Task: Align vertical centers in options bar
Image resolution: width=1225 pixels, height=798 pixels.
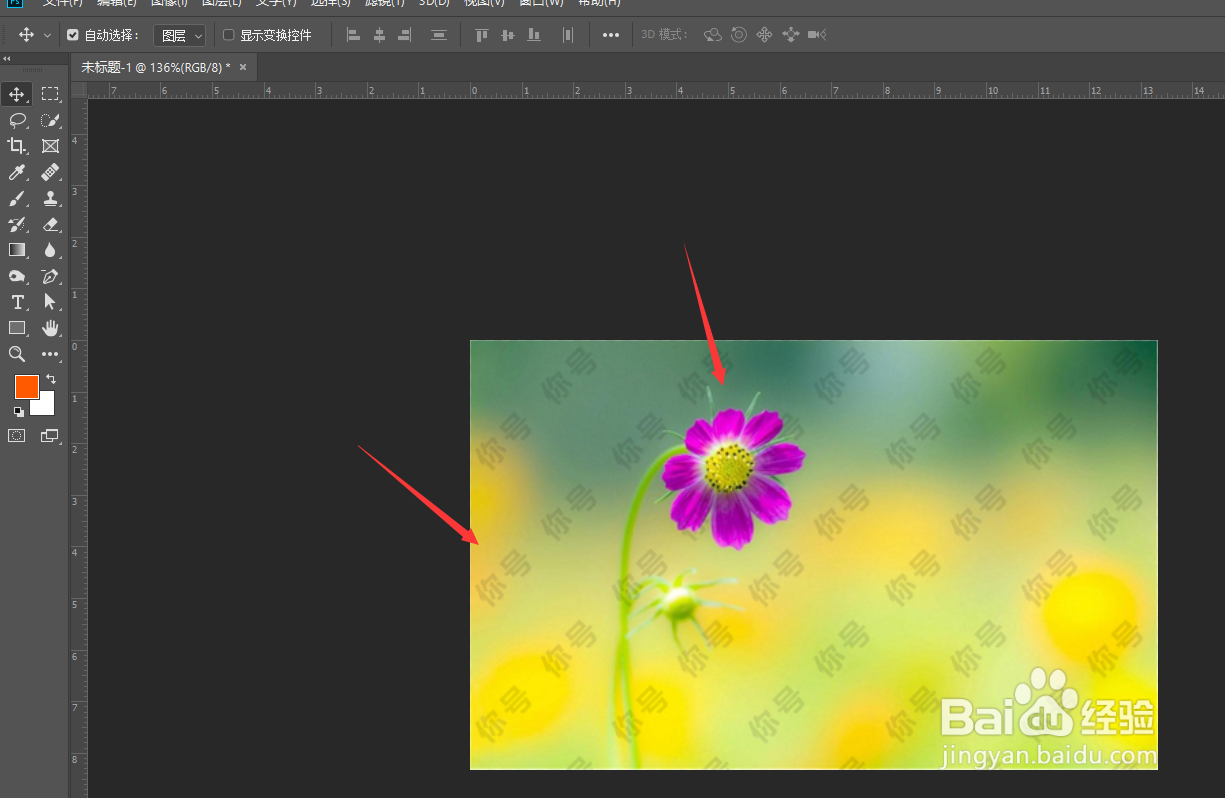Action: pyautogui.click(x=507, y=35)
